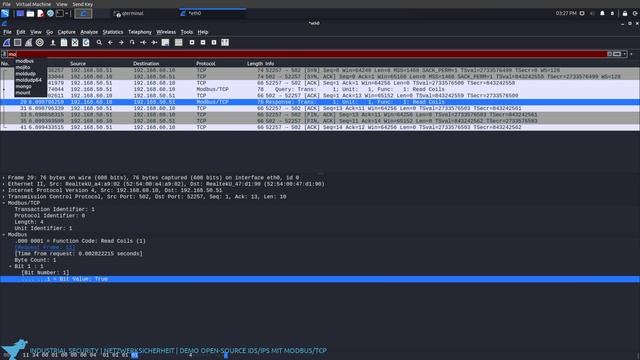Open Wireshark File menu
Image resolution: width=640 pixels, height=360 pixels.
[7, 32]
